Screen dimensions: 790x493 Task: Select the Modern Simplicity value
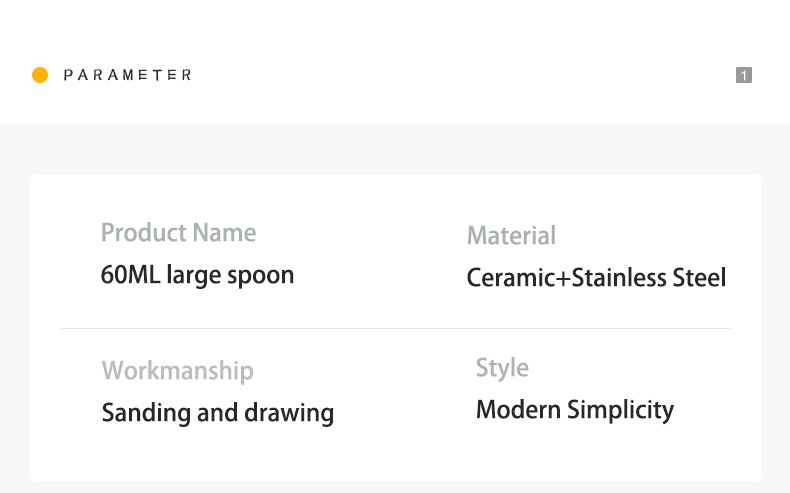click(574, 410)
